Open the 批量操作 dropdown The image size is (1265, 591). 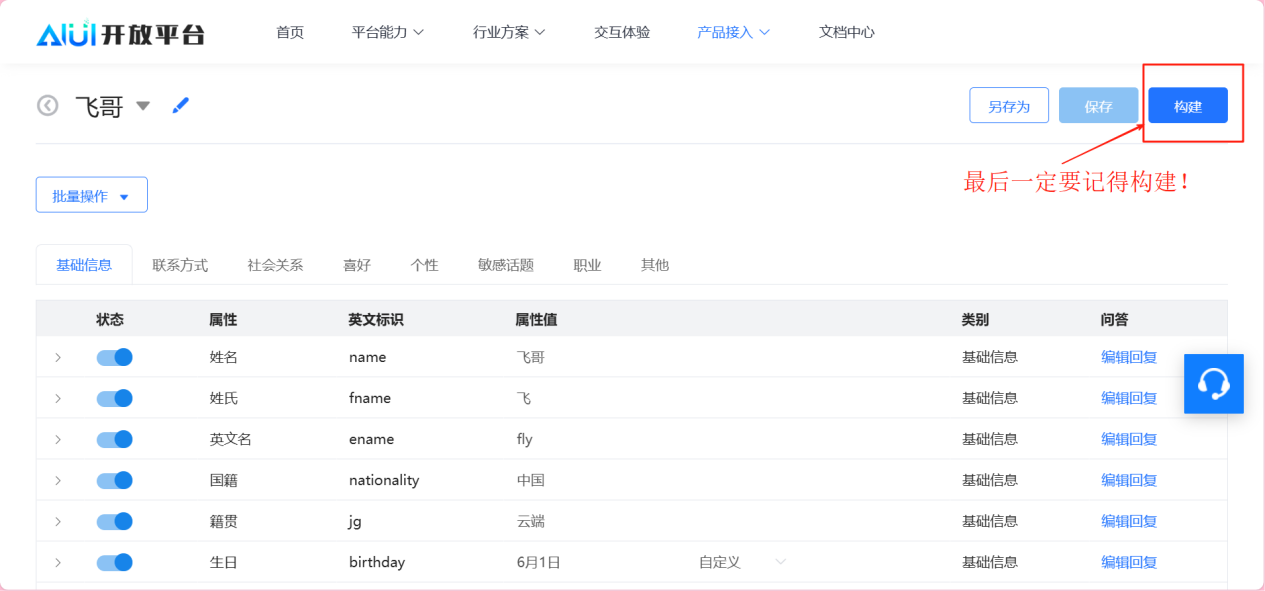tap(92, 196)
